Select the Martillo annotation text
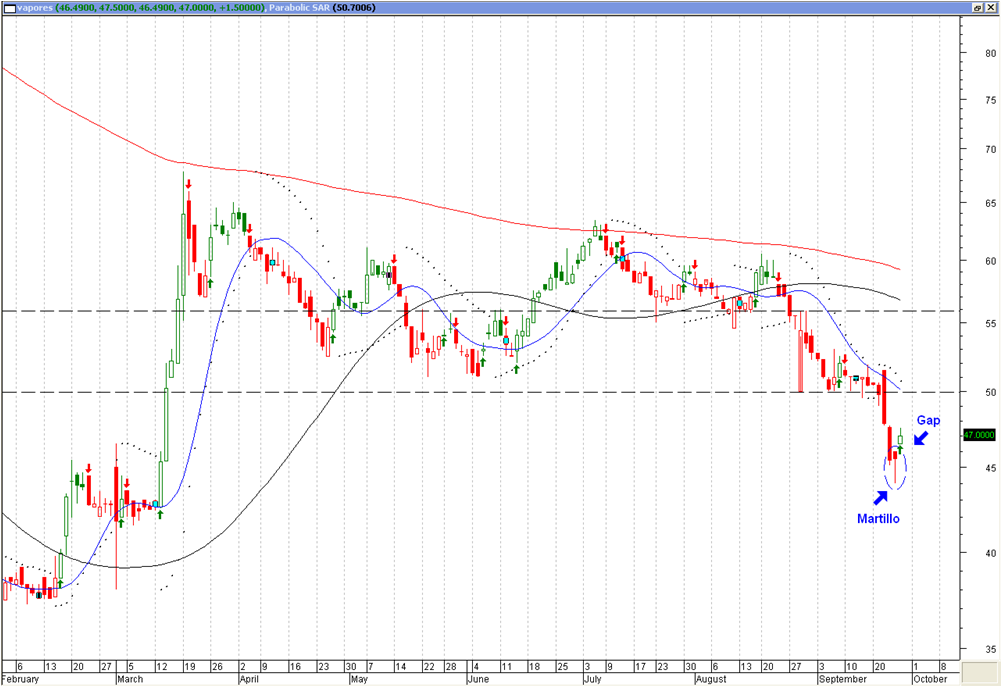The image size is (1002, 687). [x=878, y=518]
